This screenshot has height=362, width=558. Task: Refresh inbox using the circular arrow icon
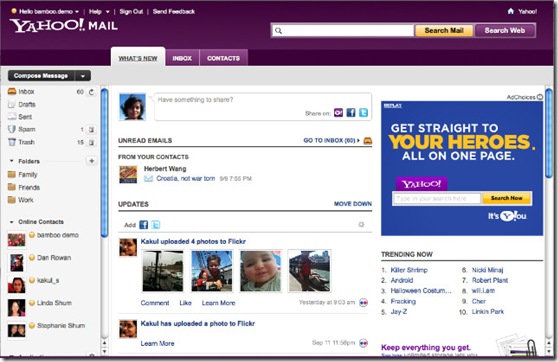pos(91,92)
